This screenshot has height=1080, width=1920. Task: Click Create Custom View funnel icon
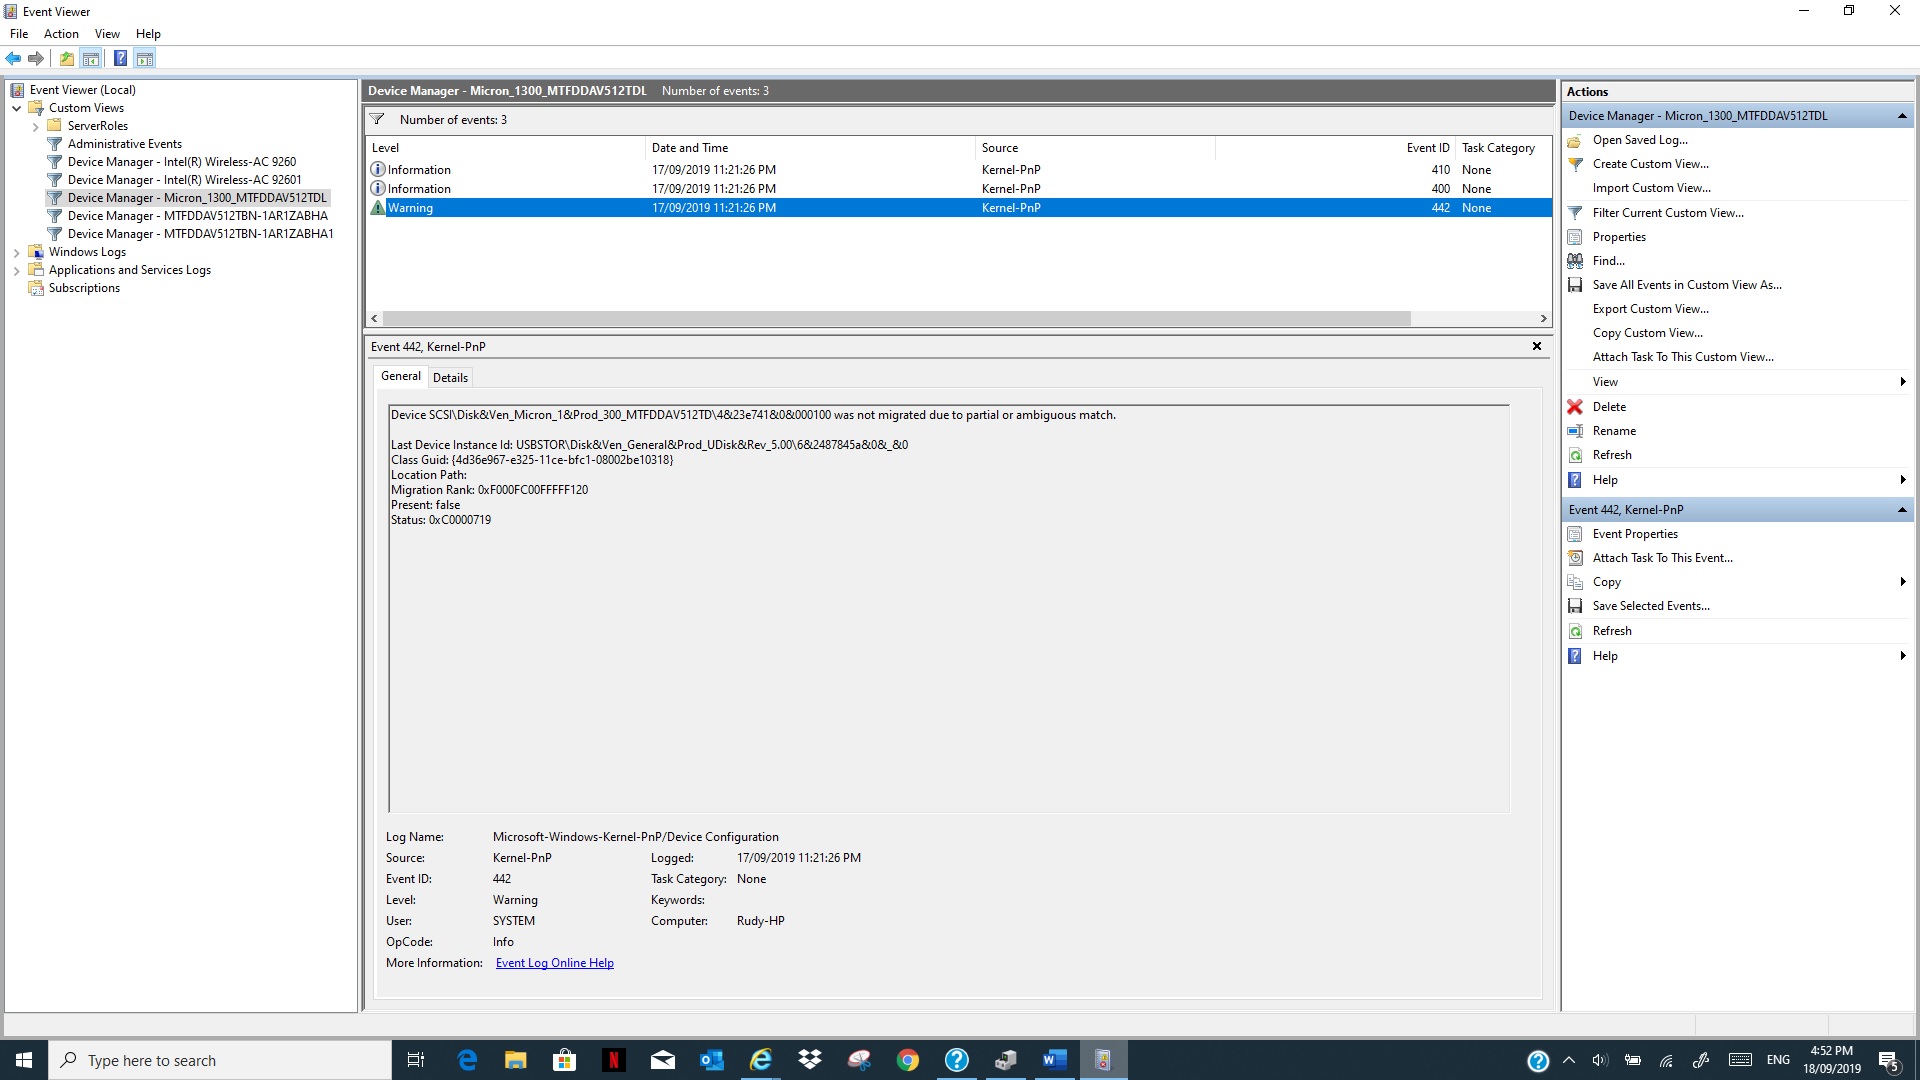coord(1575,164)
